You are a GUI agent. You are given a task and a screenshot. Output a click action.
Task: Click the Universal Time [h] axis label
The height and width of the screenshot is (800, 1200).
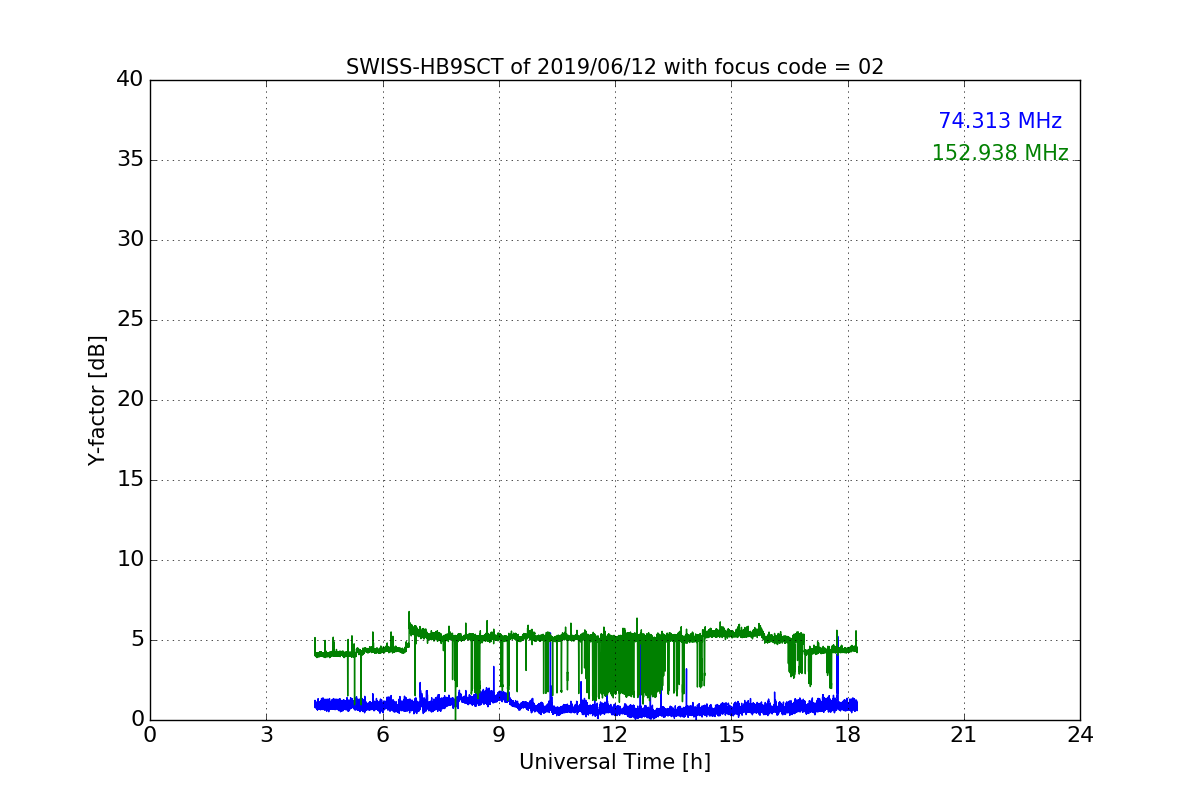(x=615, y=762)
